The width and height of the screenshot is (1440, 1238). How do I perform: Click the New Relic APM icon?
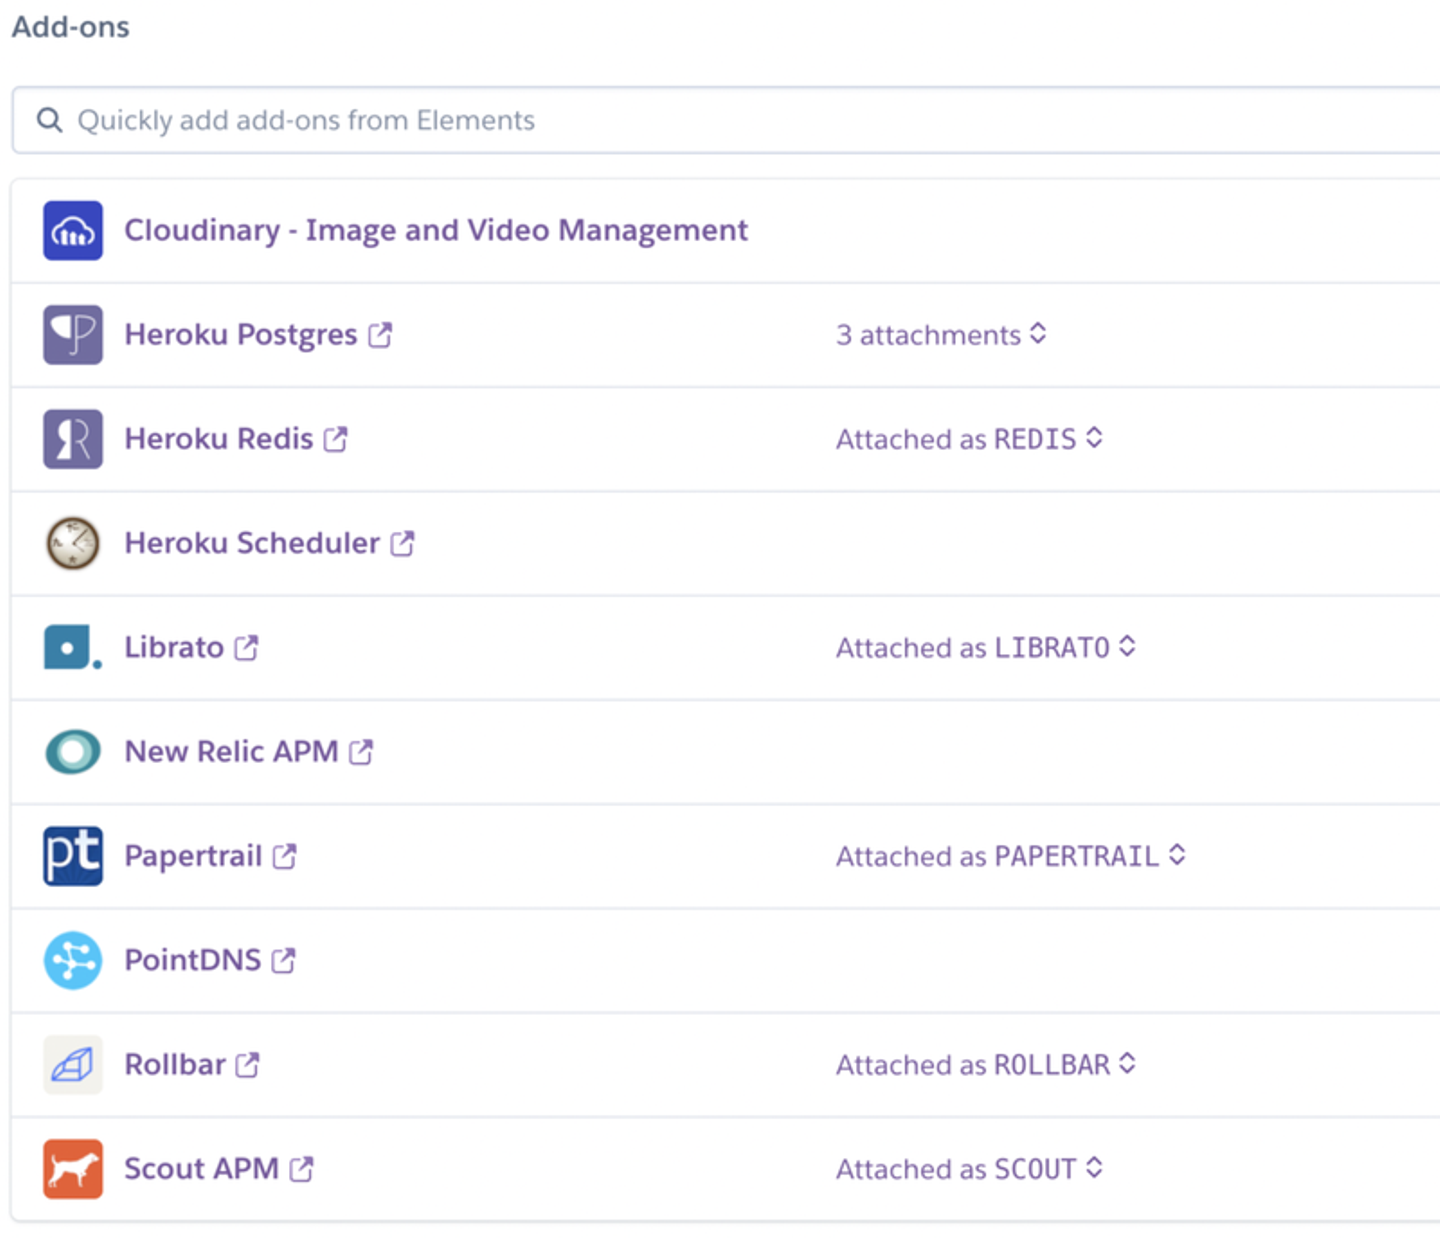coord(73,752)
